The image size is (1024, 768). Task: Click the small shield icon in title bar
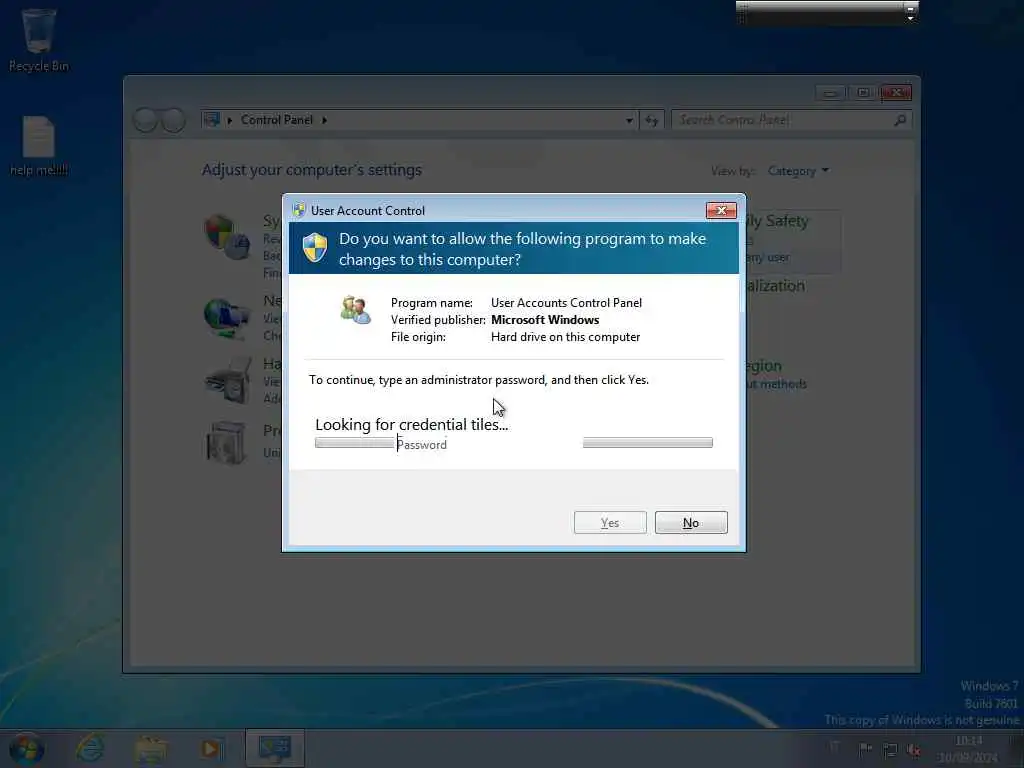coord(298,210)
